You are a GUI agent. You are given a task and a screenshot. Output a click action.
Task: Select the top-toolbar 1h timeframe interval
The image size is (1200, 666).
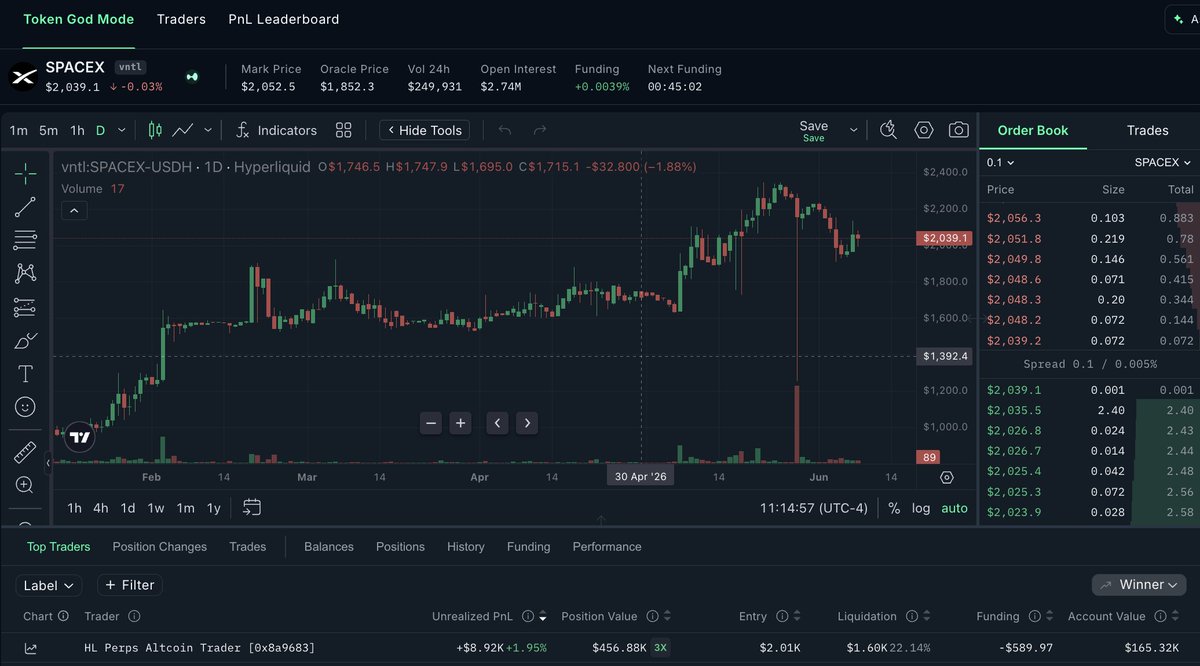(x=77, y=130)
